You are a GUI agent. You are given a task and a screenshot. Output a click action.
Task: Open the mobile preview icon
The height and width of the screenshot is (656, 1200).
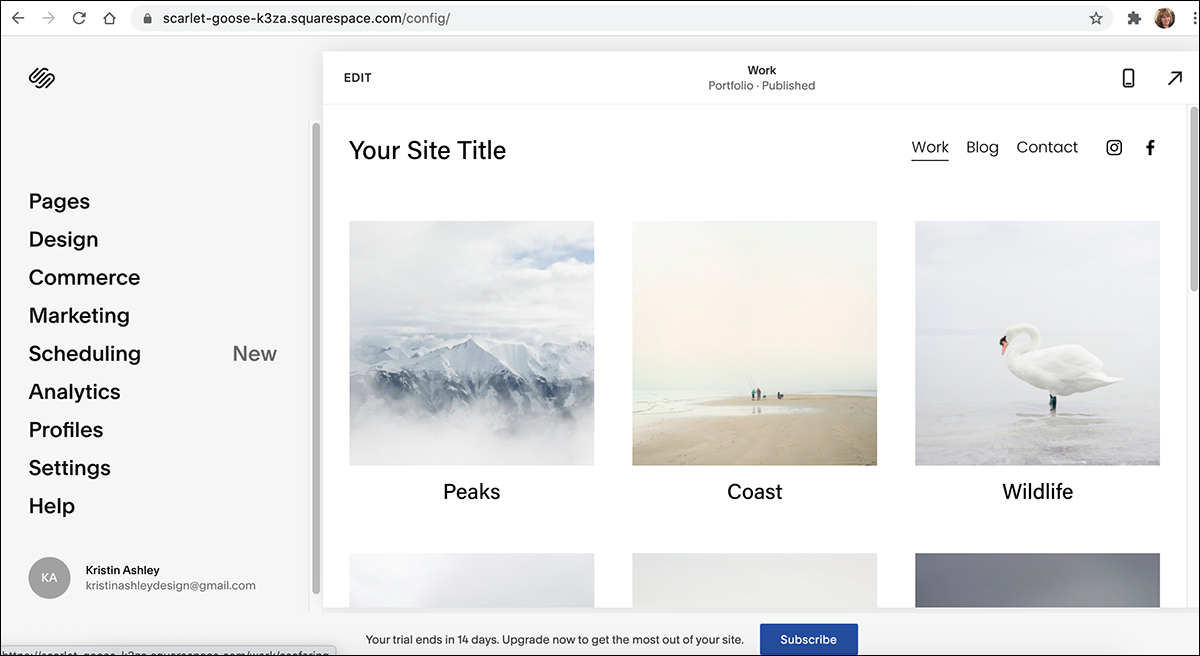(x=1128, y=77)
